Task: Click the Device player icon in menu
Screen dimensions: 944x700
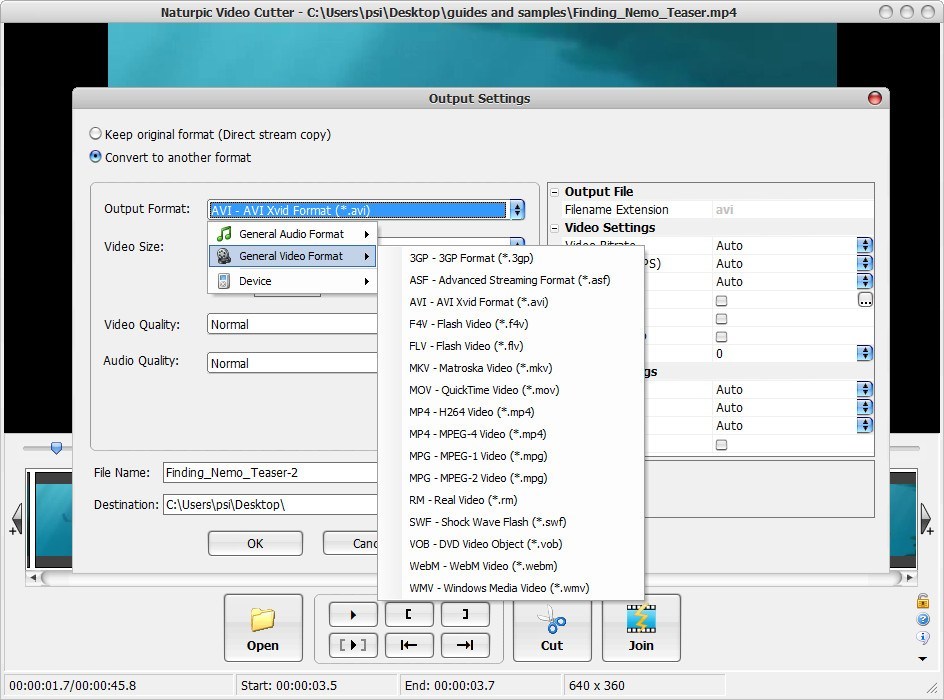Action: click(x=224, y=280)
